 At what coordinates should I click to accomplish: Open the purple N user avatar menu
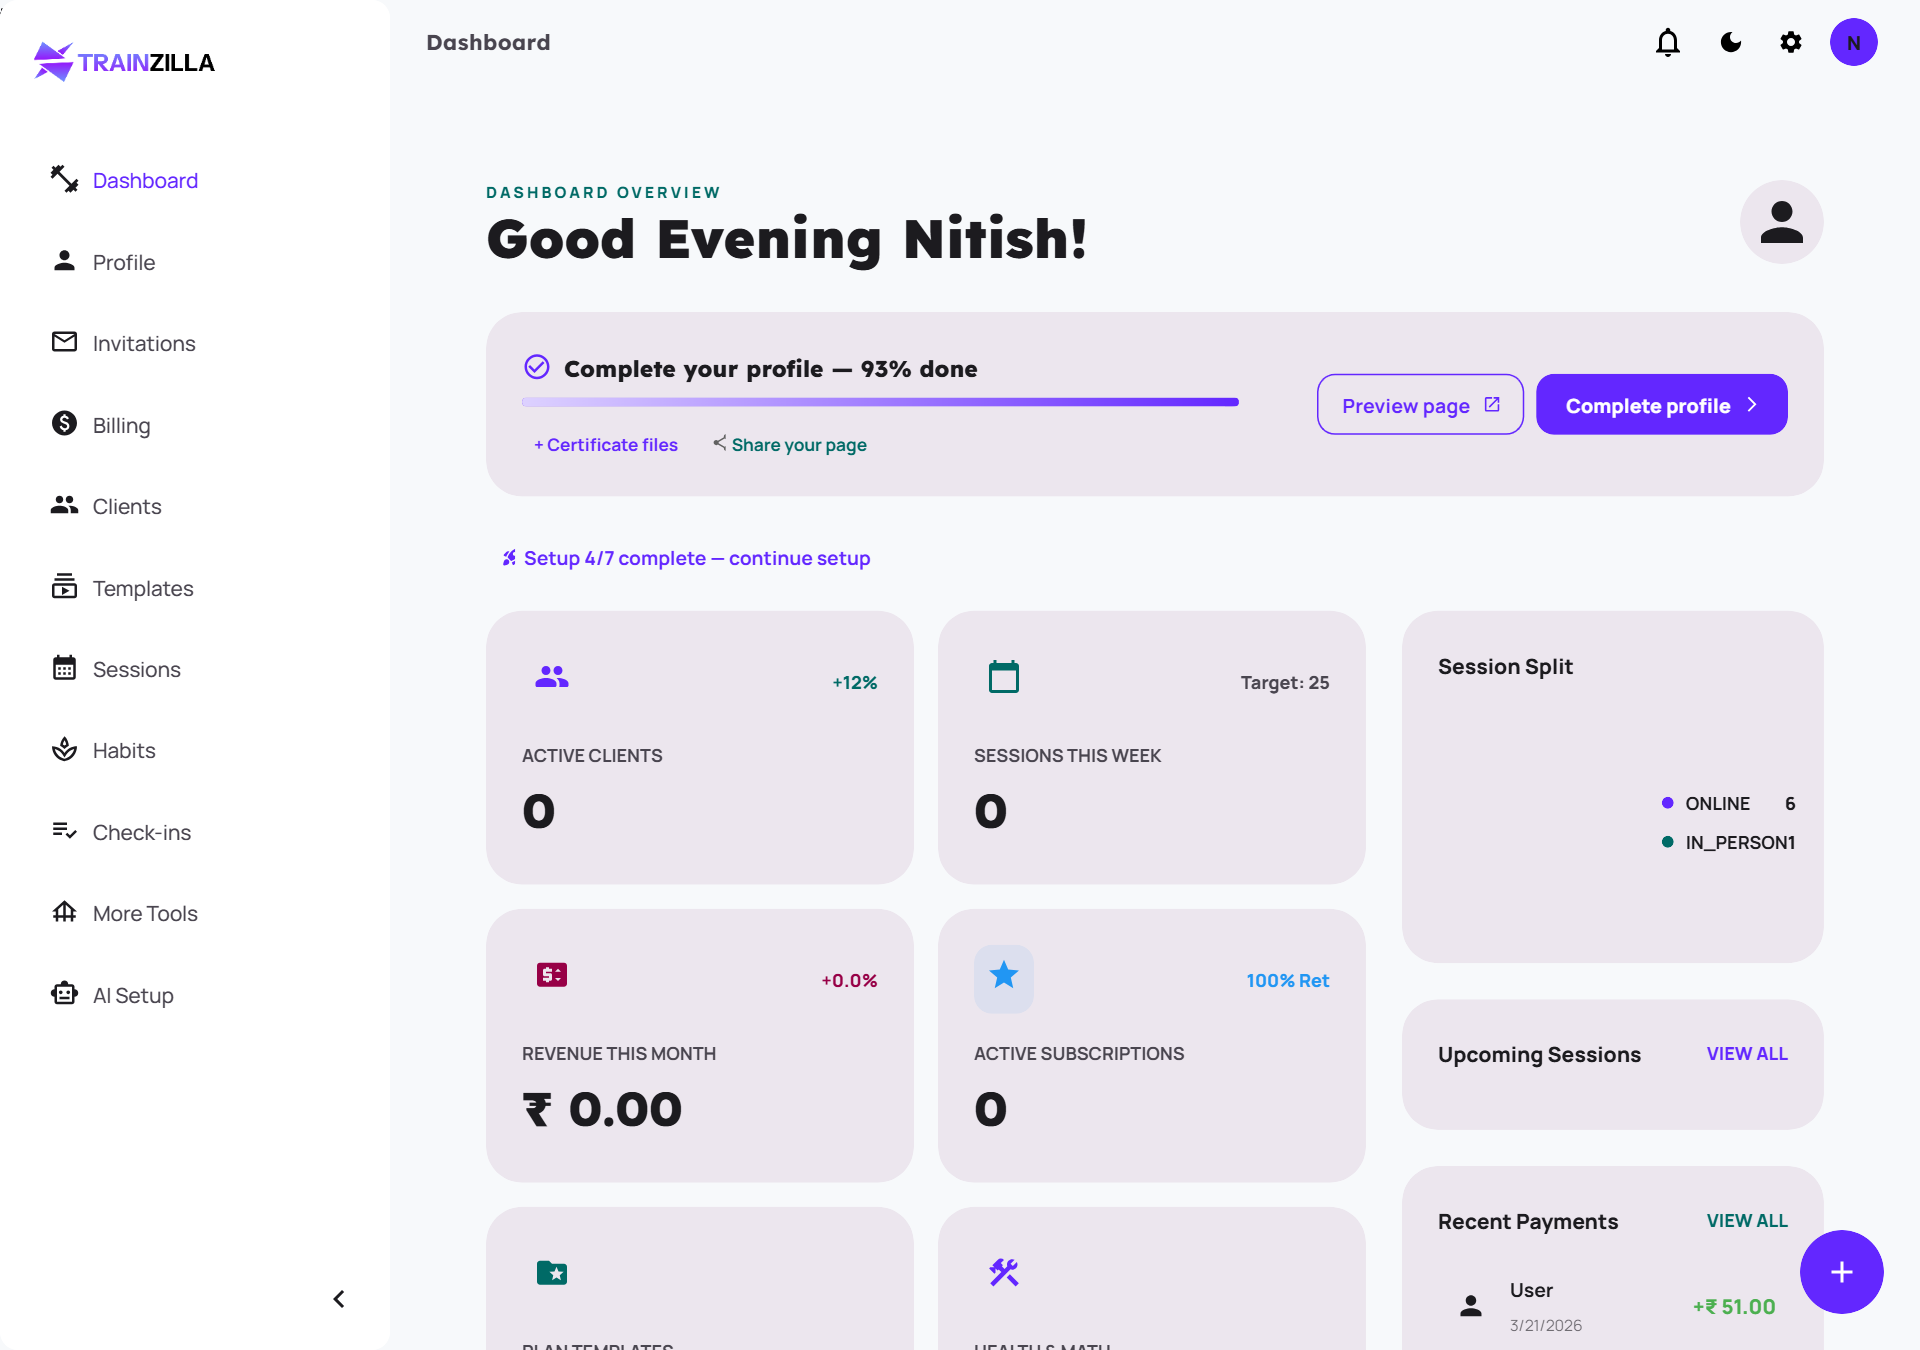tap(1853, 43)
